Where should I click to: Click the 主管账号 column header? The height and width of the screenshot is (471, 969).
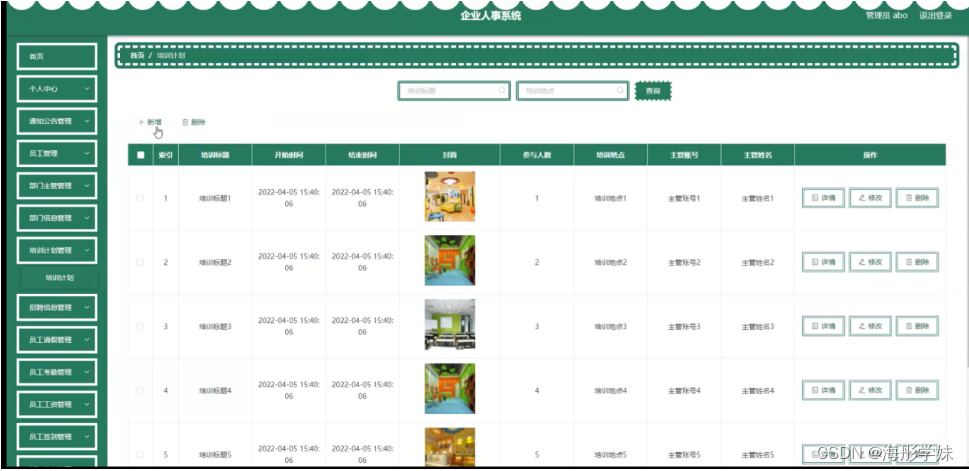click(x=684, y=155)
